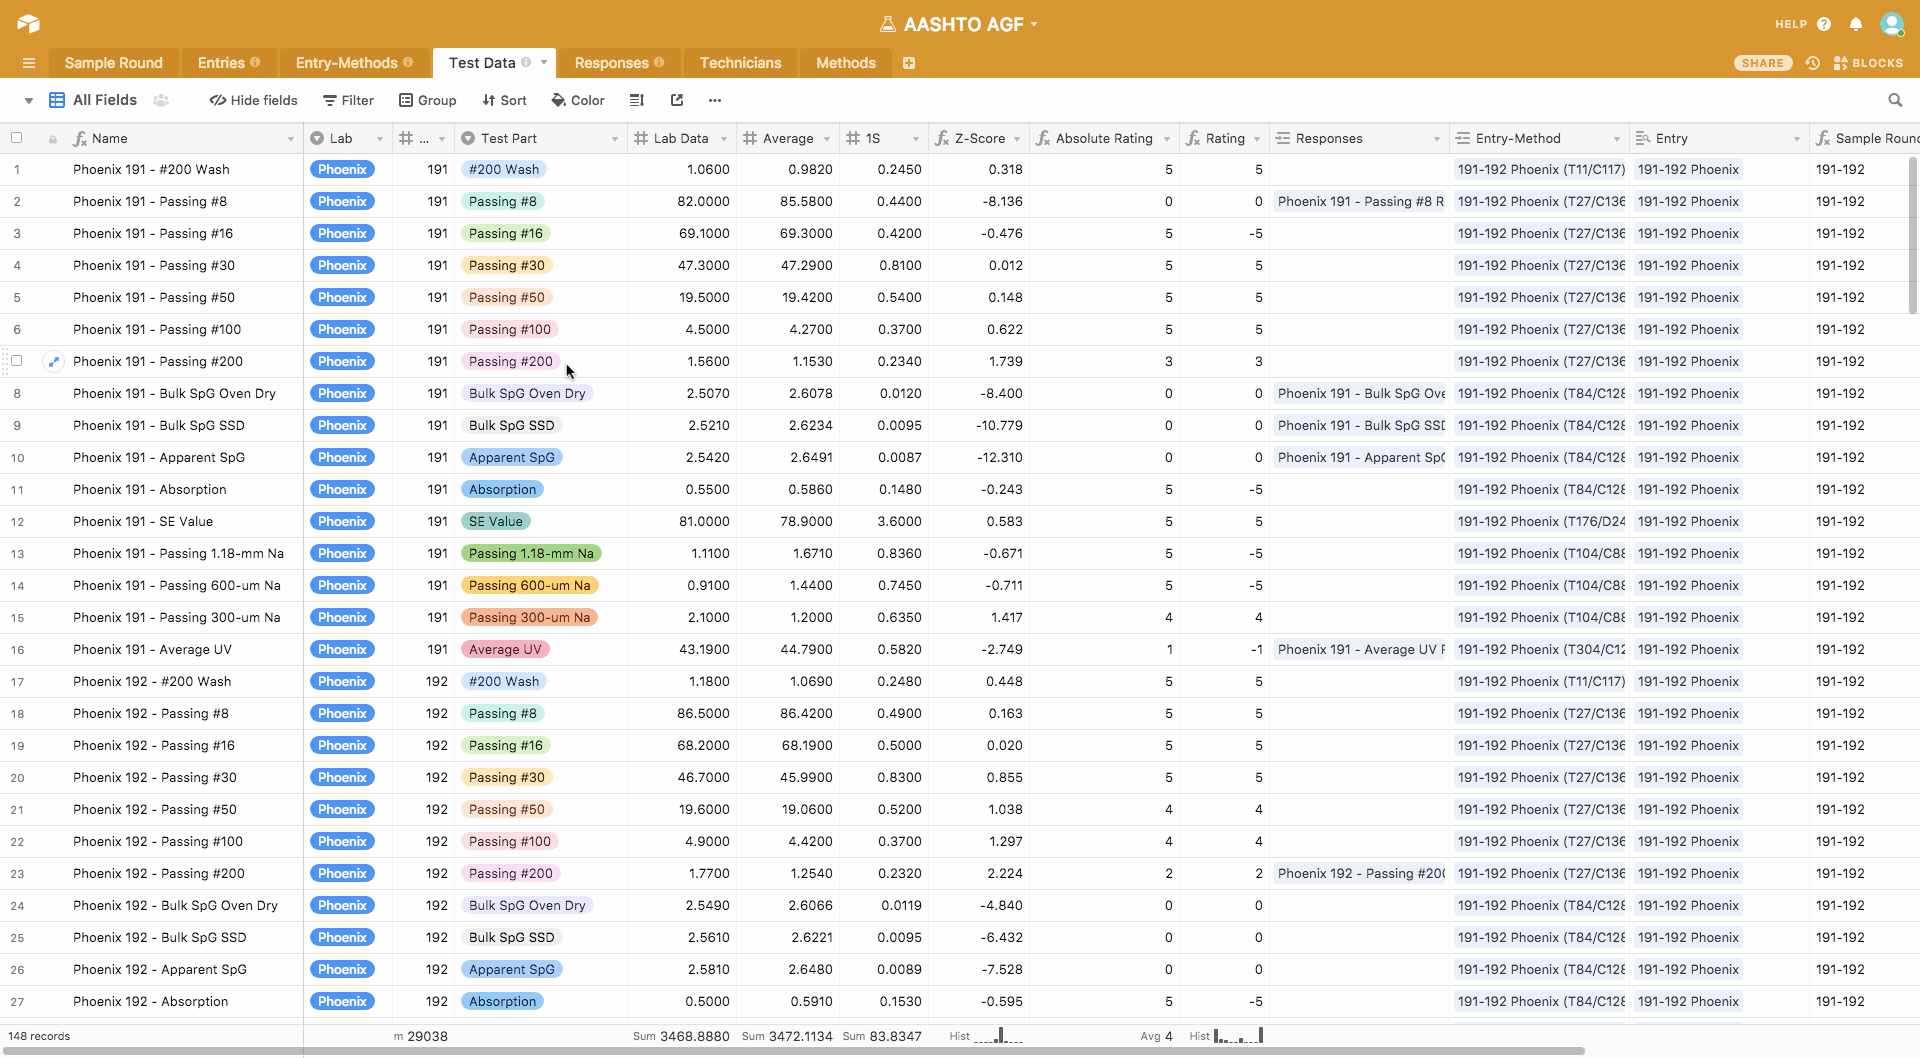Select Average cell 85.5800
Screen dimensions: 1920x1058
pos(788,201)
